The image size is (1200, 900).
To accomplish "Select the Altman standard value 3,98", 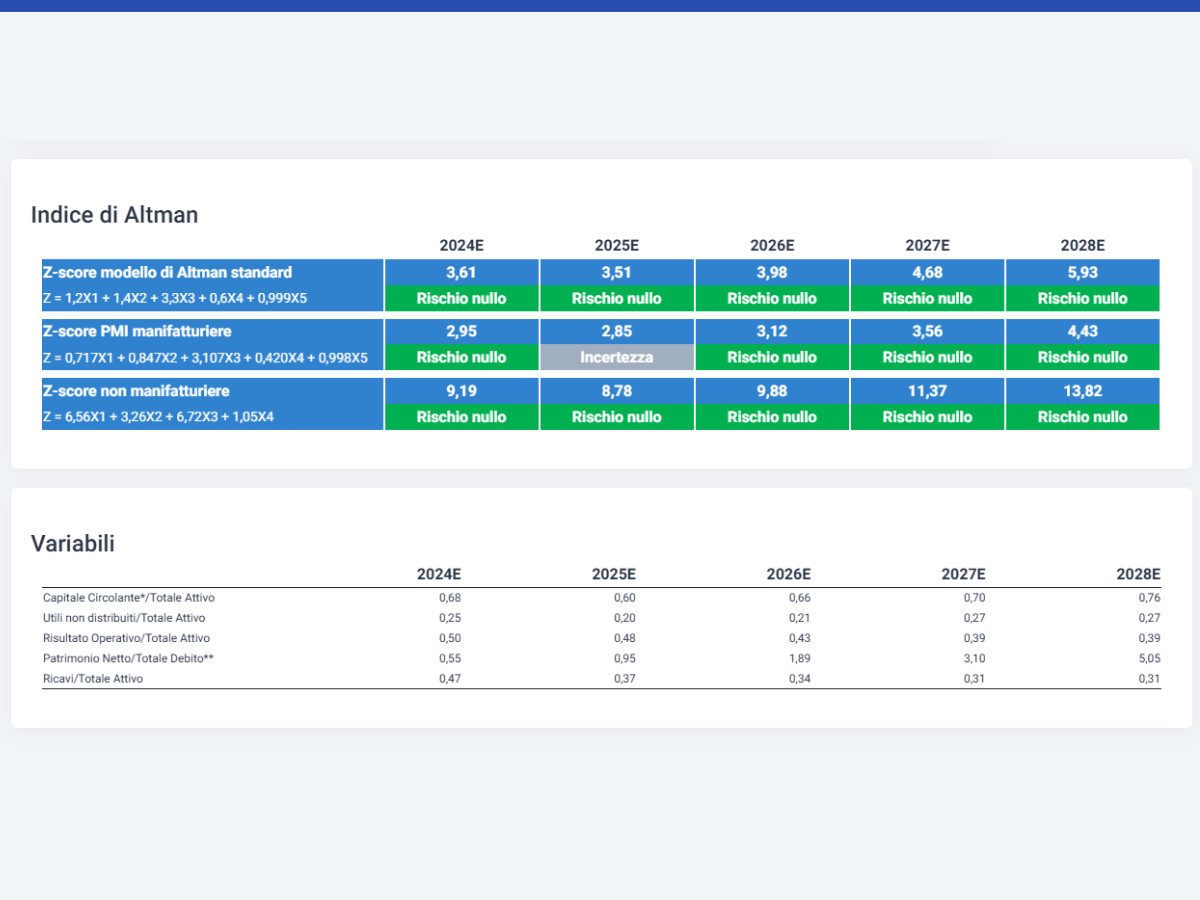I will click(772, 272).
